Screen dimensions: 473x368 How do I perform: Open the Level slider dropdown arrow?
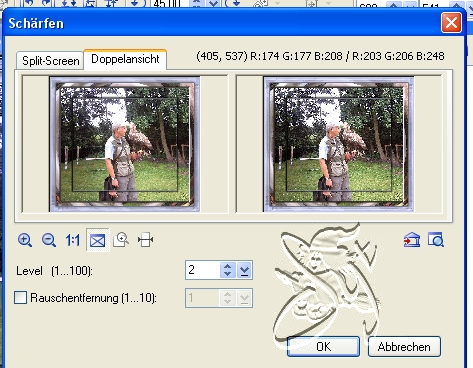click(x=244, y=270)
